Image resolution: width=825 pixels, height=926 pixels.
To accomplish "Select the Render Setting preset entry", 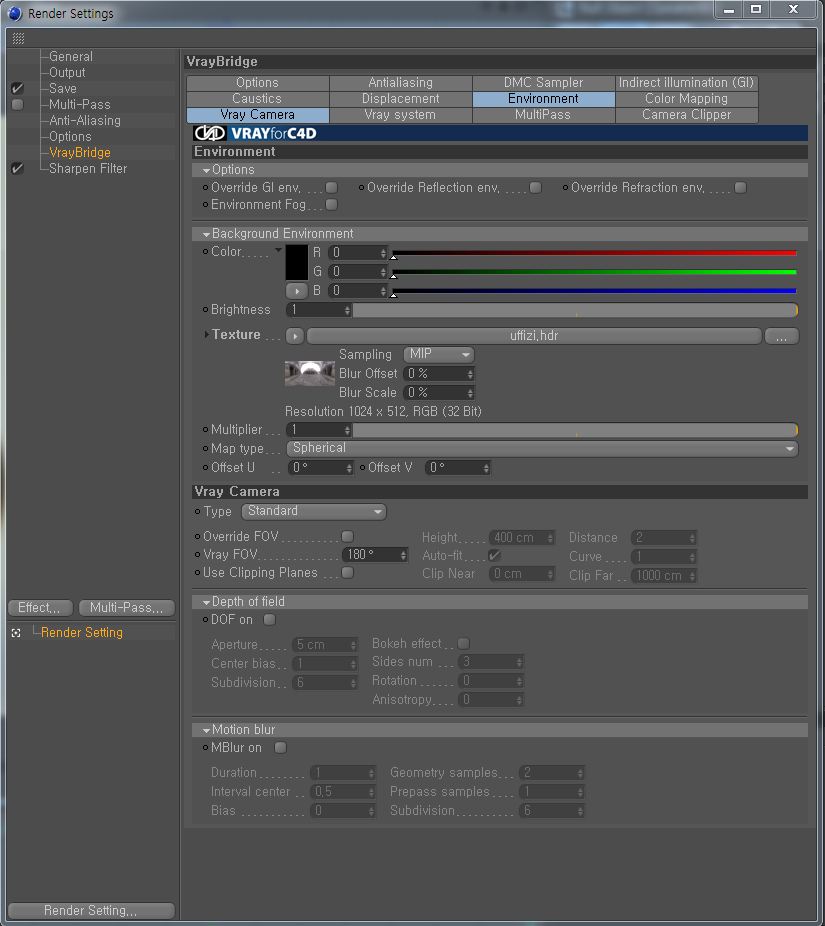I will tap(82, 632).
